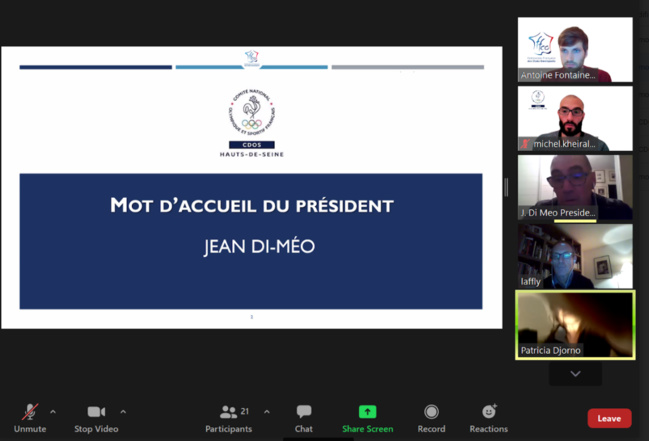
Task: Open the Participants panel
Action: (228, 418)
